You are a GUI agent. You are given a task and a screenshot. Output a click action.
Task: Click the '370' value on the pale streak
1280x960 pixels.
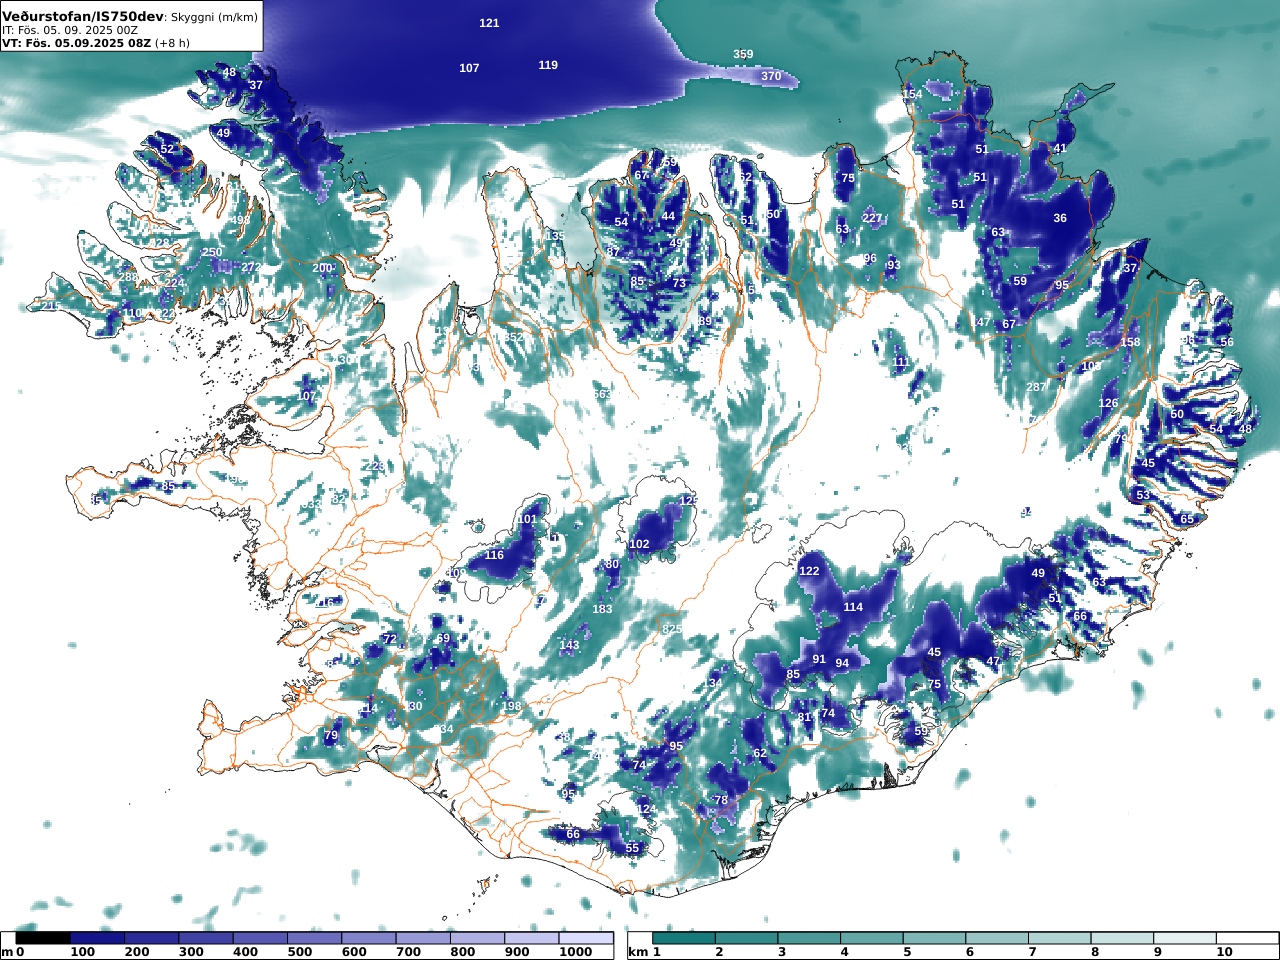[x=771, y=76]
